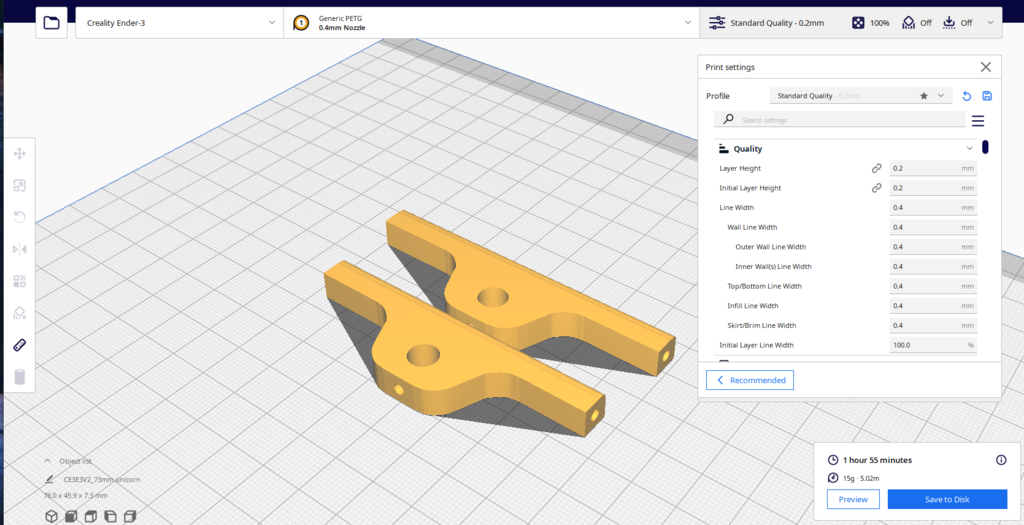This screenshot has width=1024, height=525.
Task: Open the Support Blocker tool
Action: coord(19,313)
